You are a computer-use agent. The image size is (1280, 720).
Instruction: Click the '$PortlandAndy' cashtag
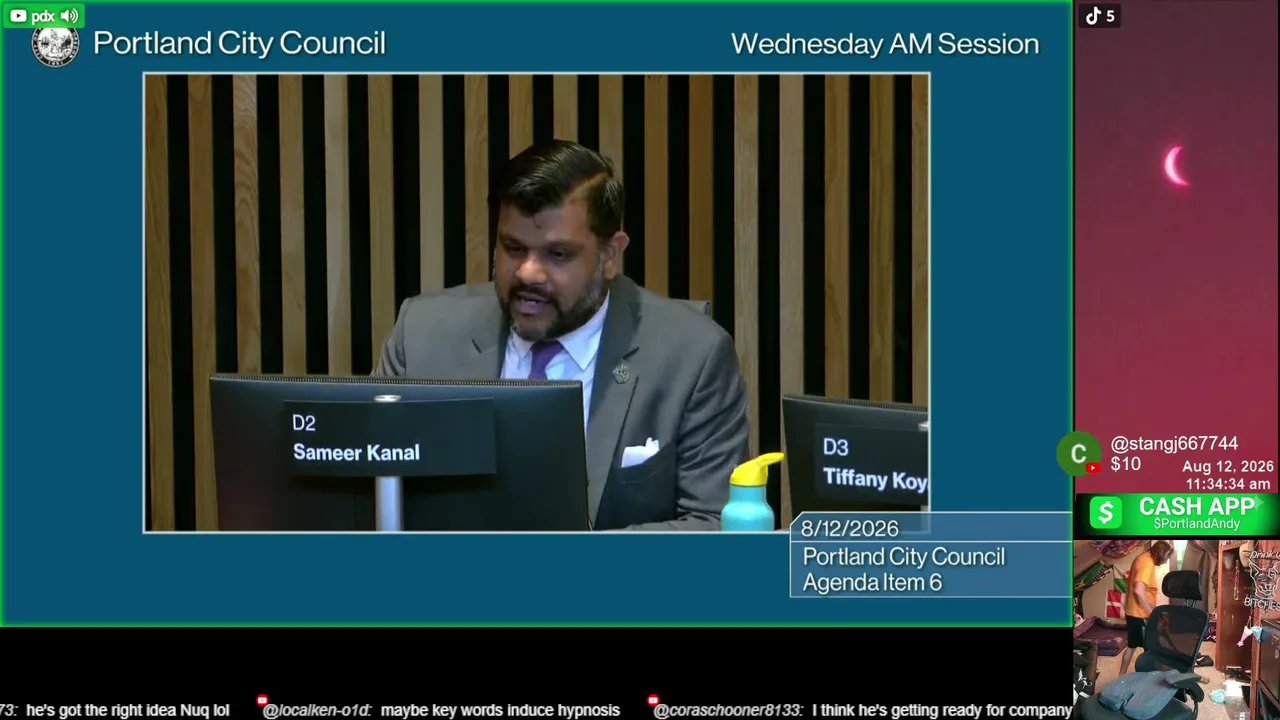click(x=1197, y=524)
